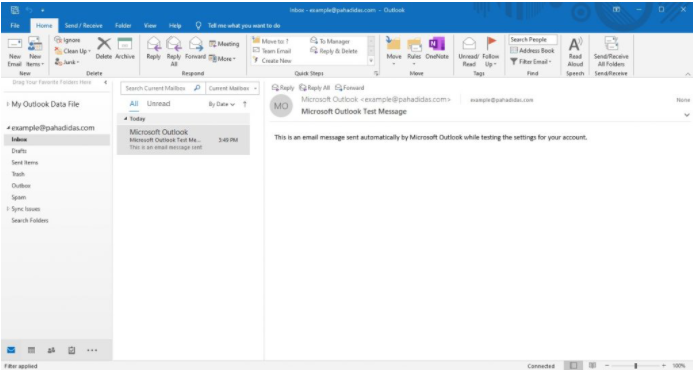
Task: Select the Team Email quick step
Action: [272, 51]
